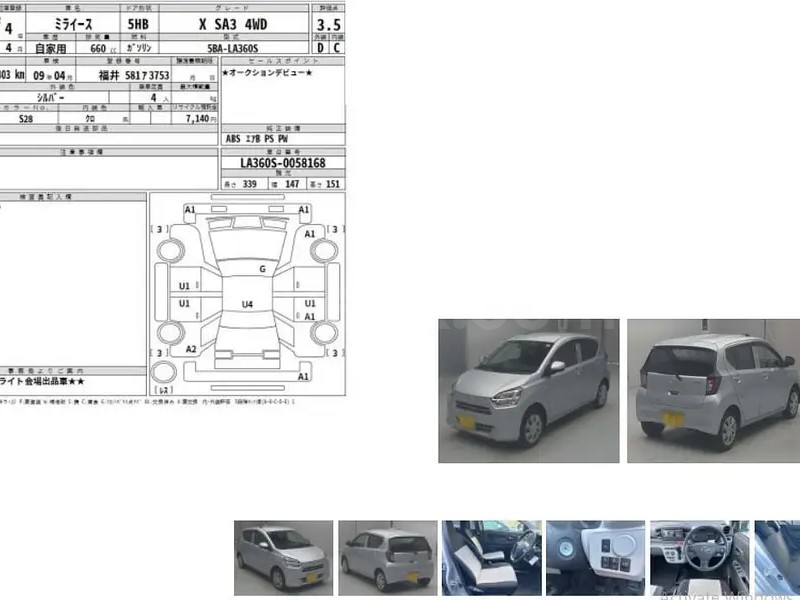800x600 pixels.
Task: Click the A2 scratch mark on diagram
Action: (191, 349)
